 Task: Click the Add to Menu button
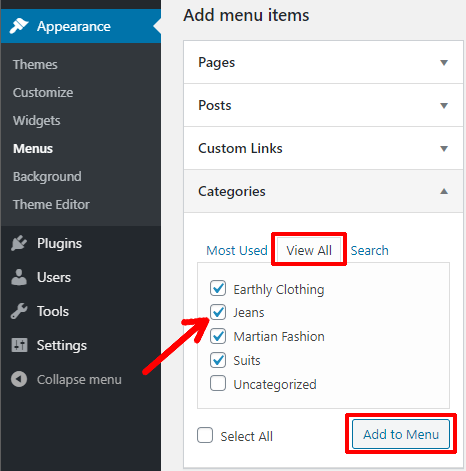point(401,434)
